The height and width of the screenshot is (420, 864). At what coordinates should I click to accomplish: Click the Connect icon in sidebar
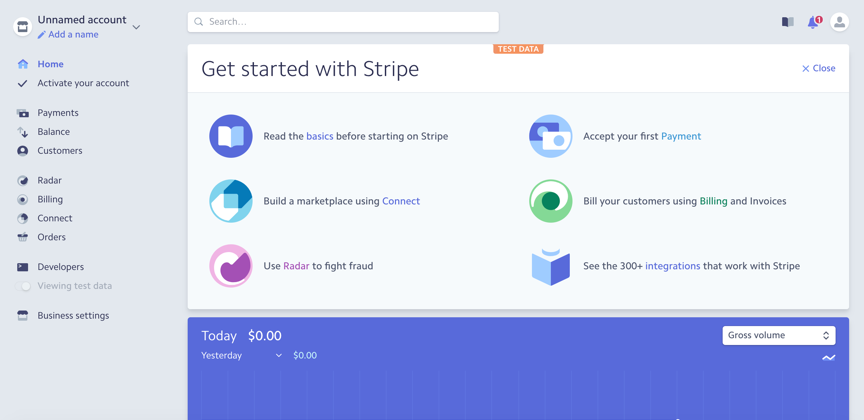[x=23, y=218]
